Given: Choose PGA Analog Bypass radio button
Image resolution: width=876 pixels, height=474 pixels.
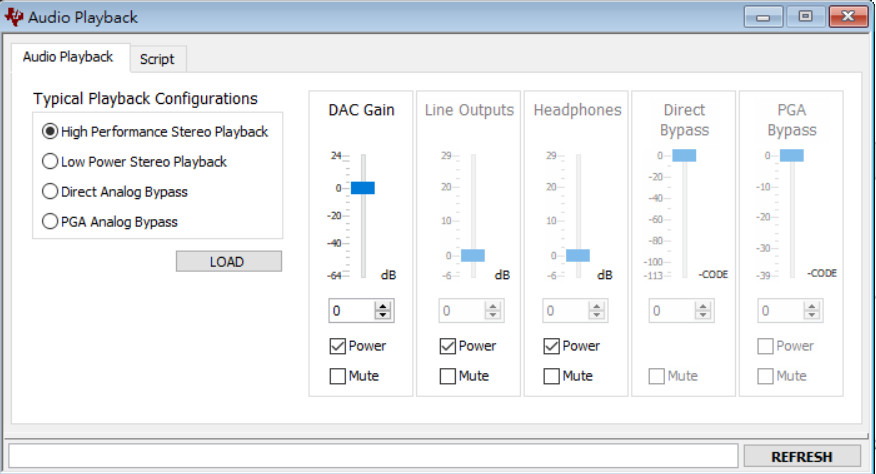Looking at the screenshot, I should 110,222.
